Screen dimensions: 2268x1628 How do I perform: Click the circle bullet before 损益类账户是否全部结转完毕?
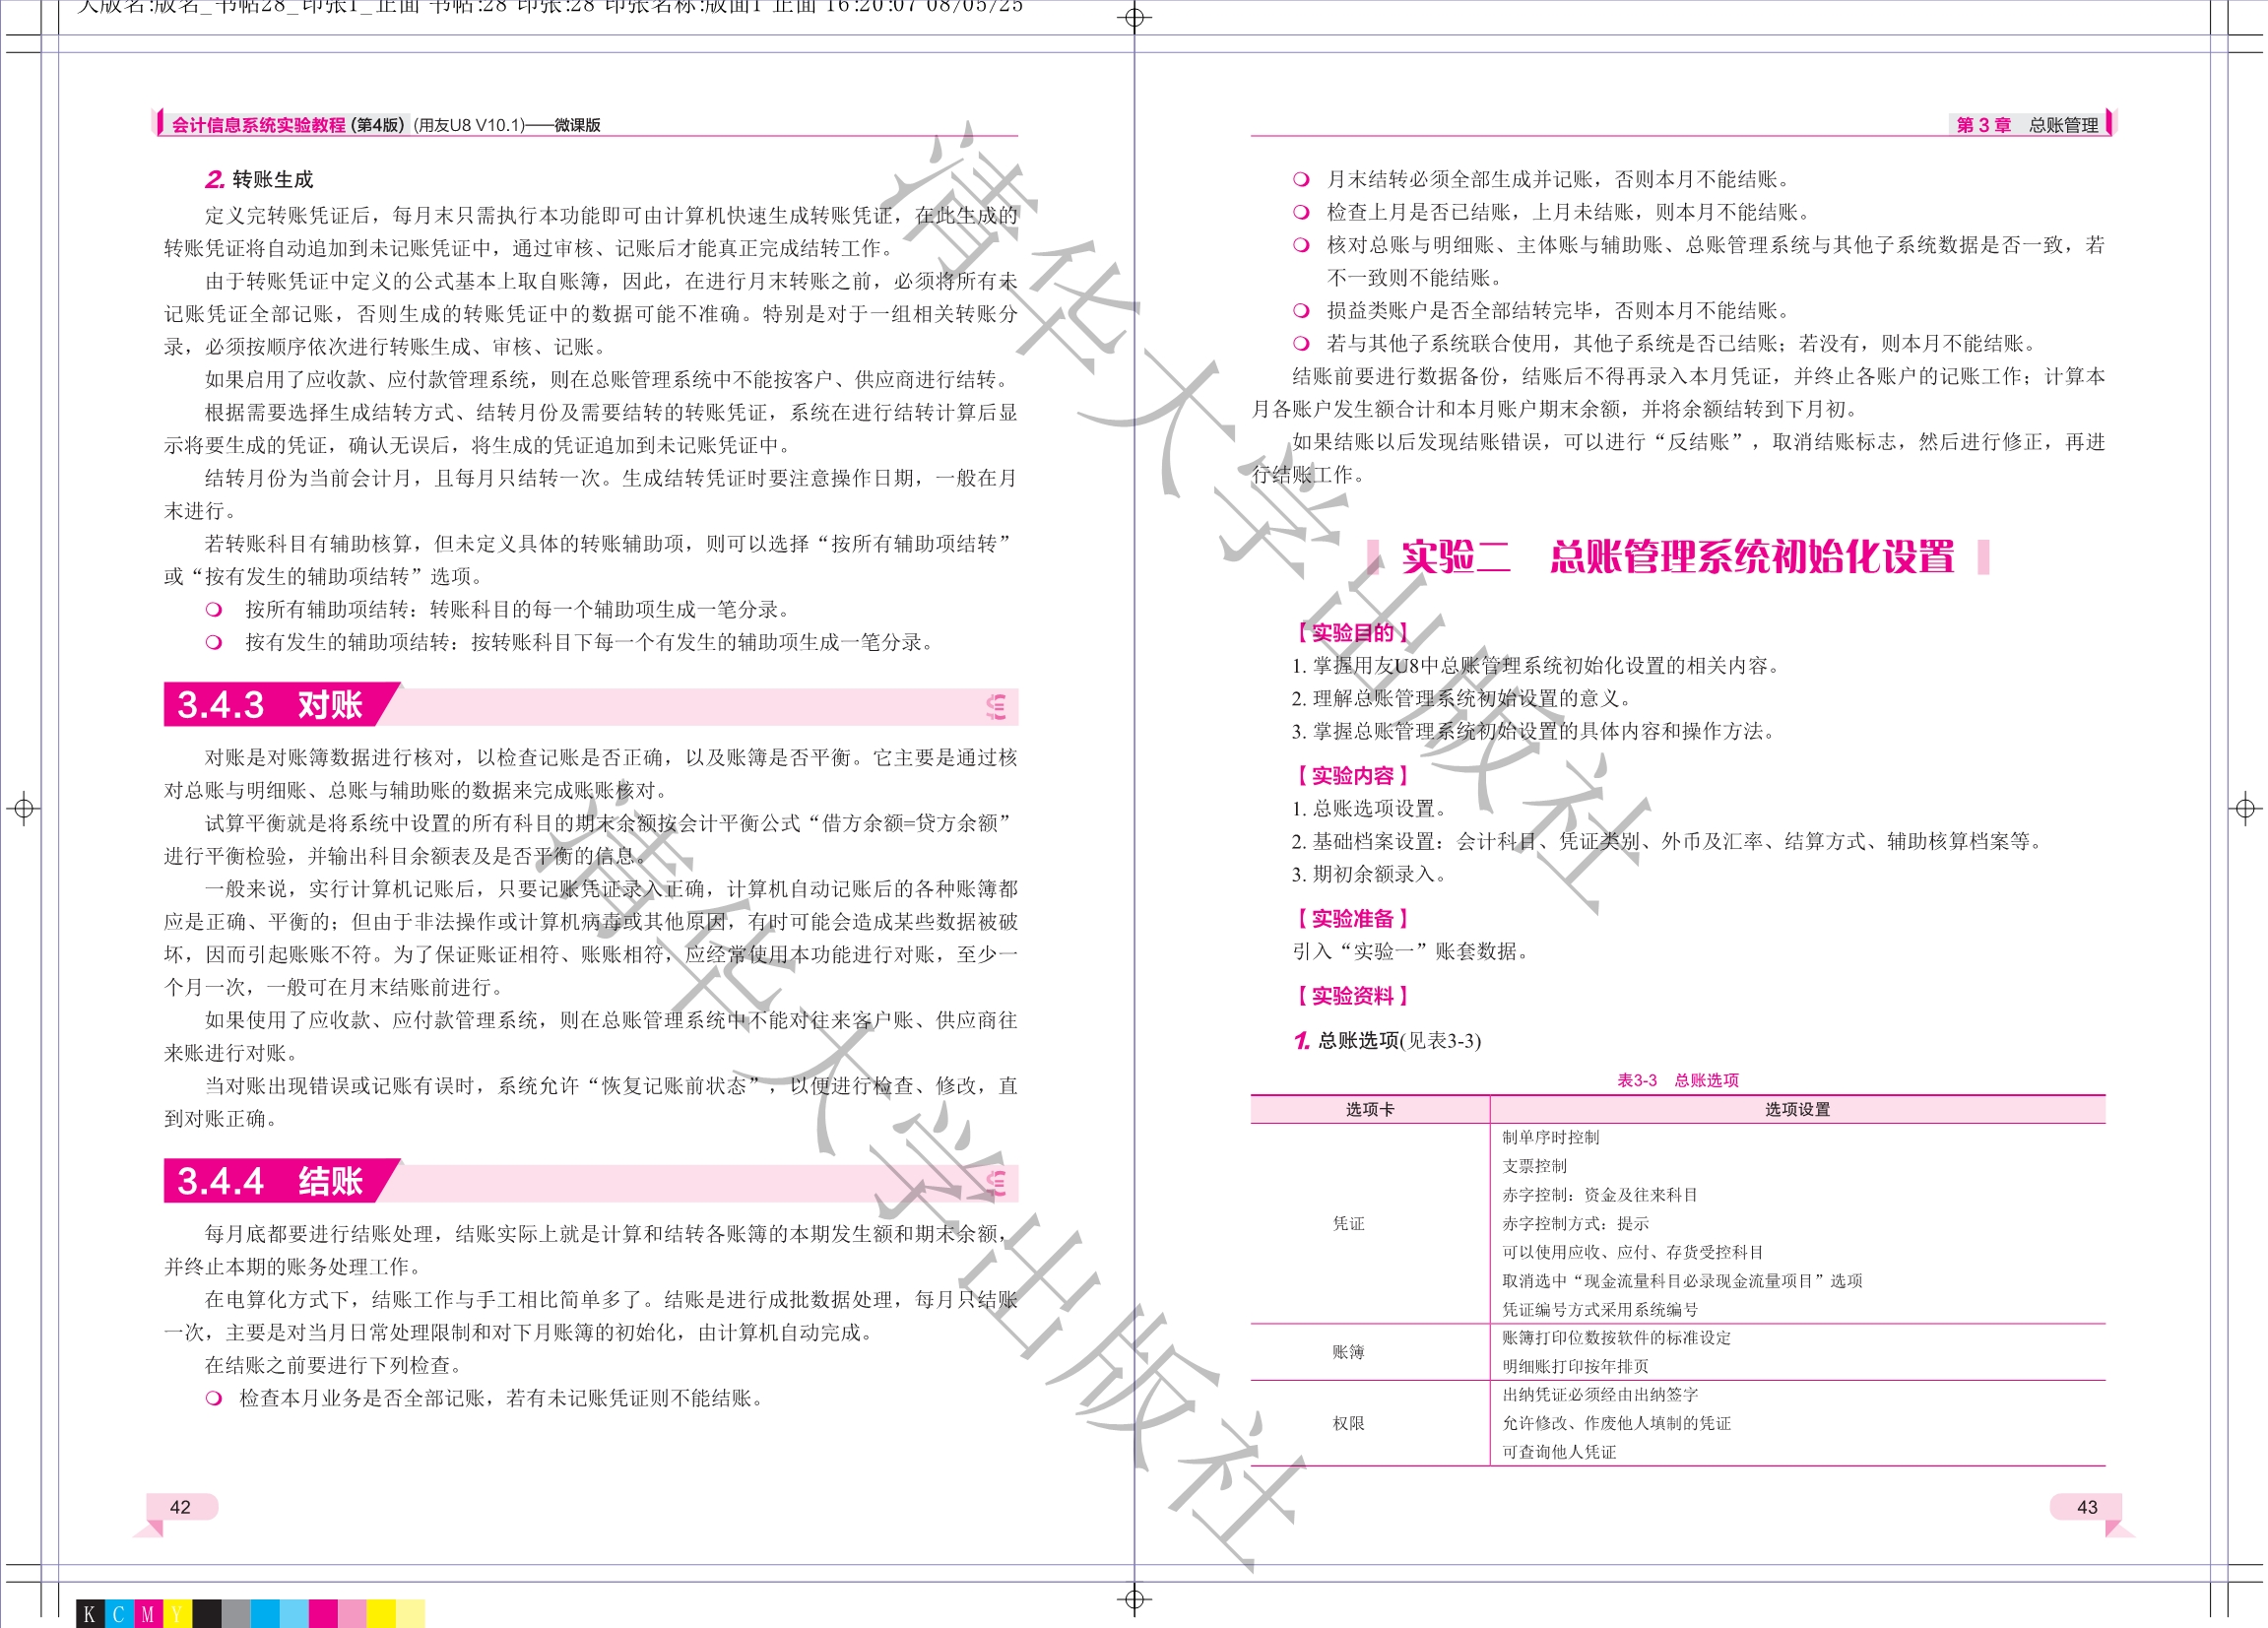(x=1301, y=310)
